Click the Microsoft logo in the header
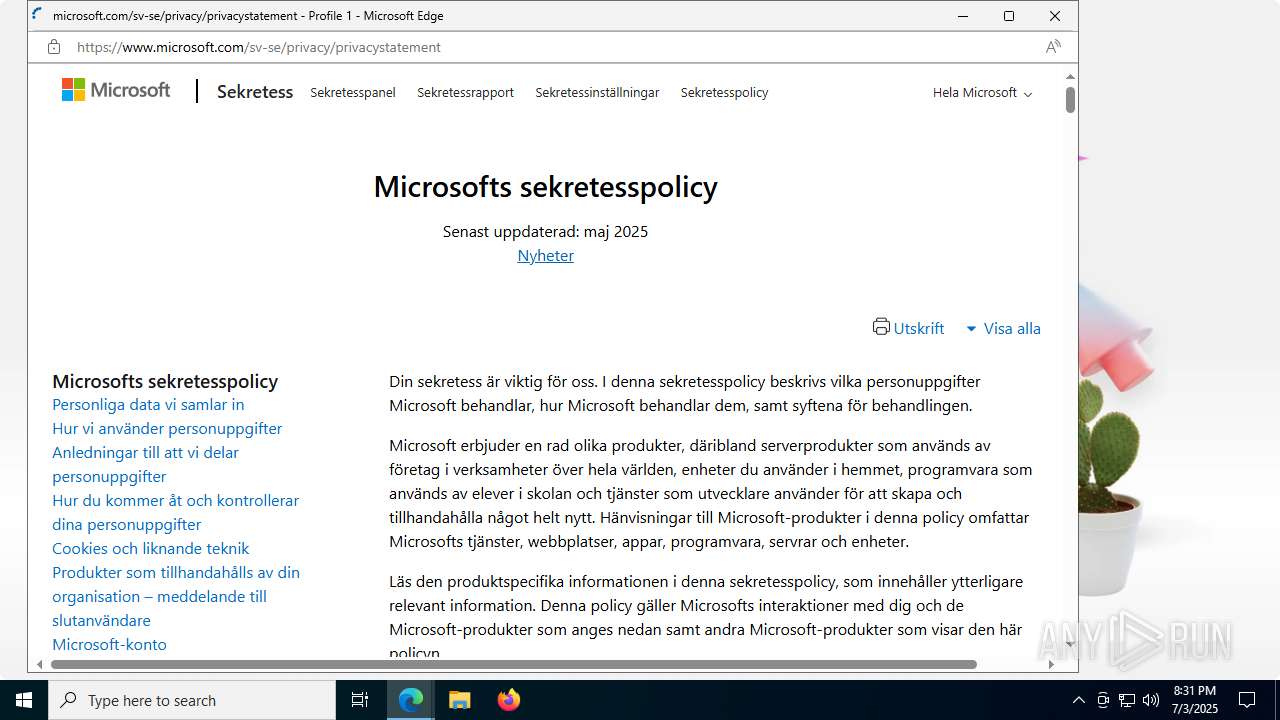The width and height of the screenshot is (1280, 720). [x=116, y=91]
